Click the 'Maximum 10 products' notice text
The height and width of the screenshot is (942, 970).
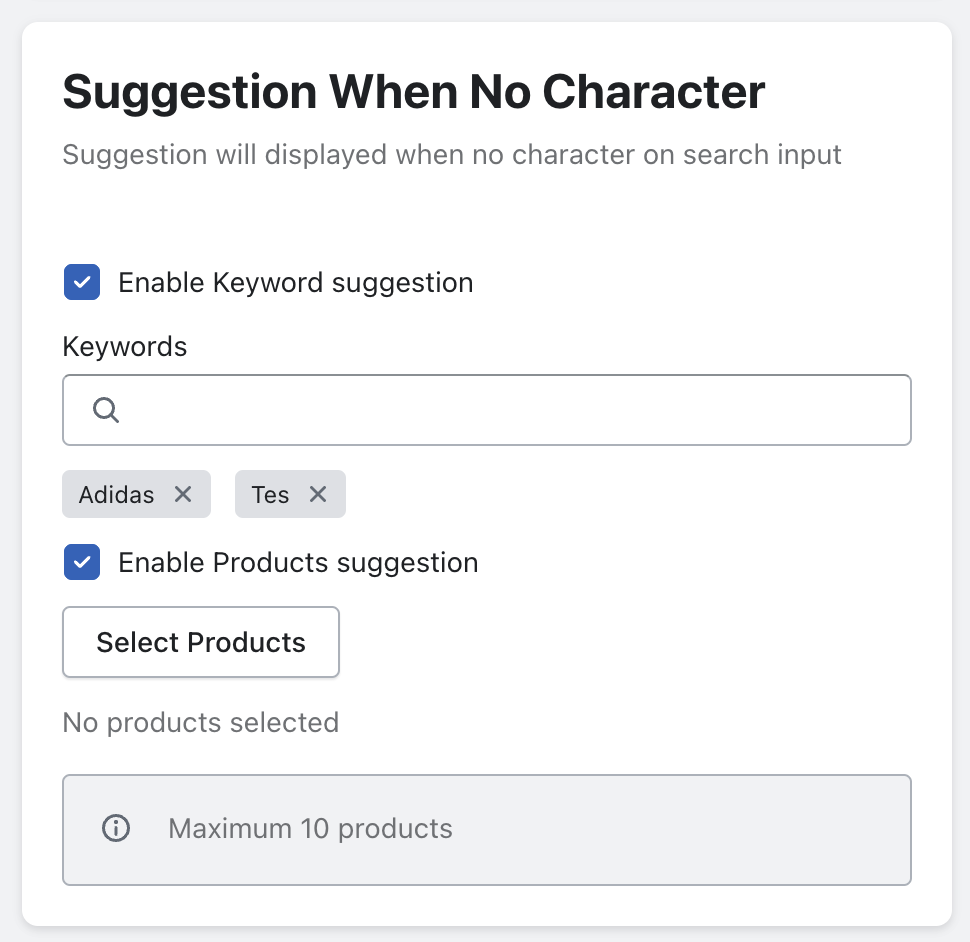click(310, 829)
